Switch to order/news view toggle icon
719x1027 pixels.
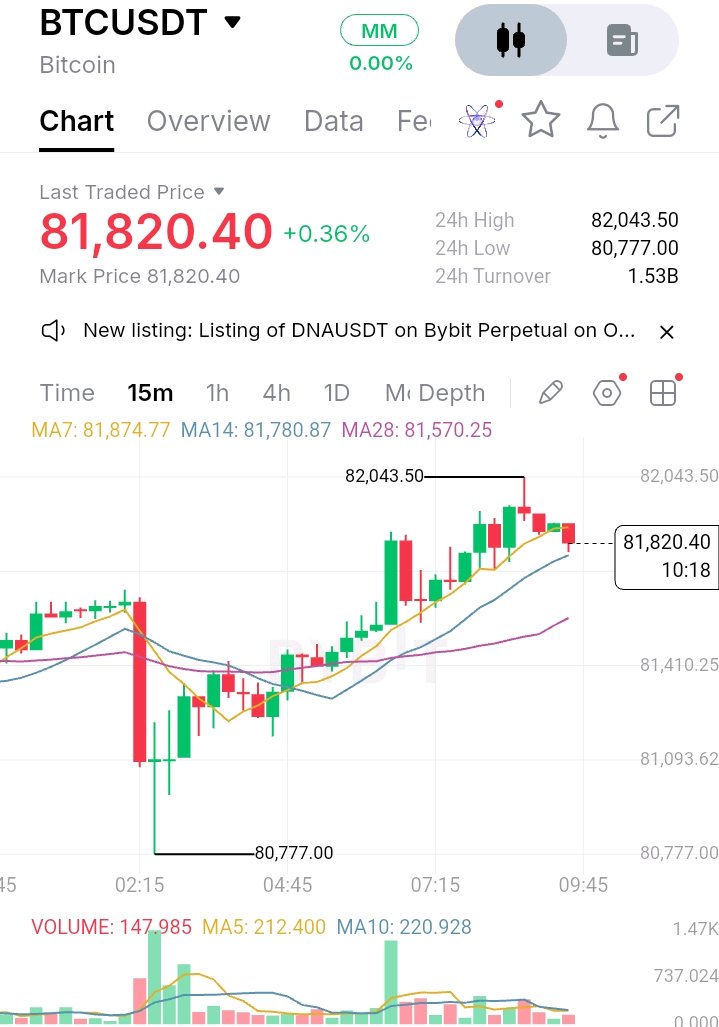[x=622, y=40]
